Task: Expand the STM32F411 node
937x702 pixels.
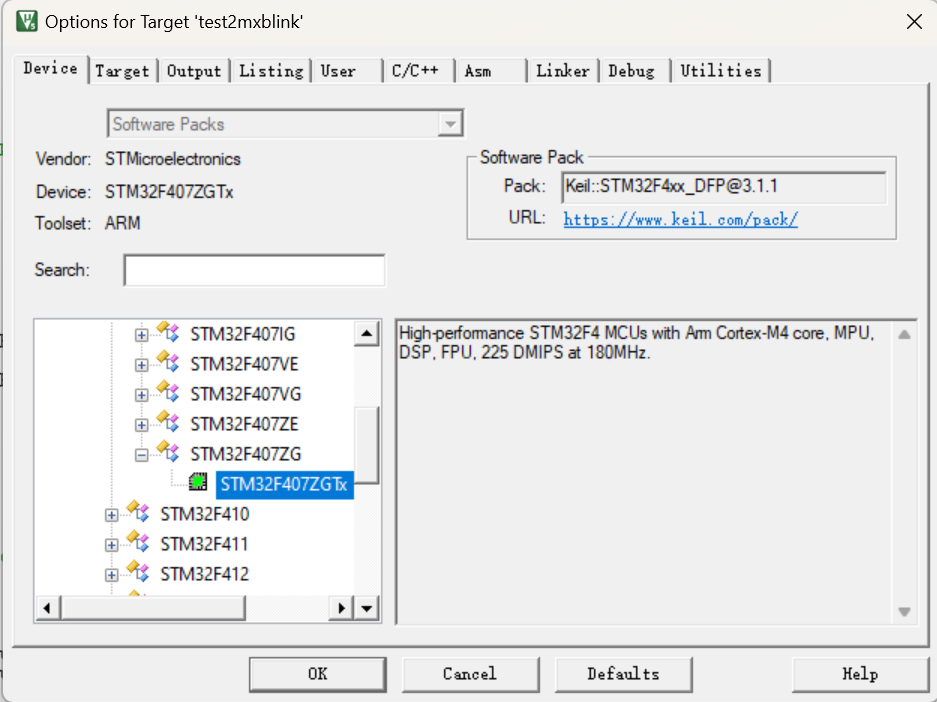Action: [112, 545]
